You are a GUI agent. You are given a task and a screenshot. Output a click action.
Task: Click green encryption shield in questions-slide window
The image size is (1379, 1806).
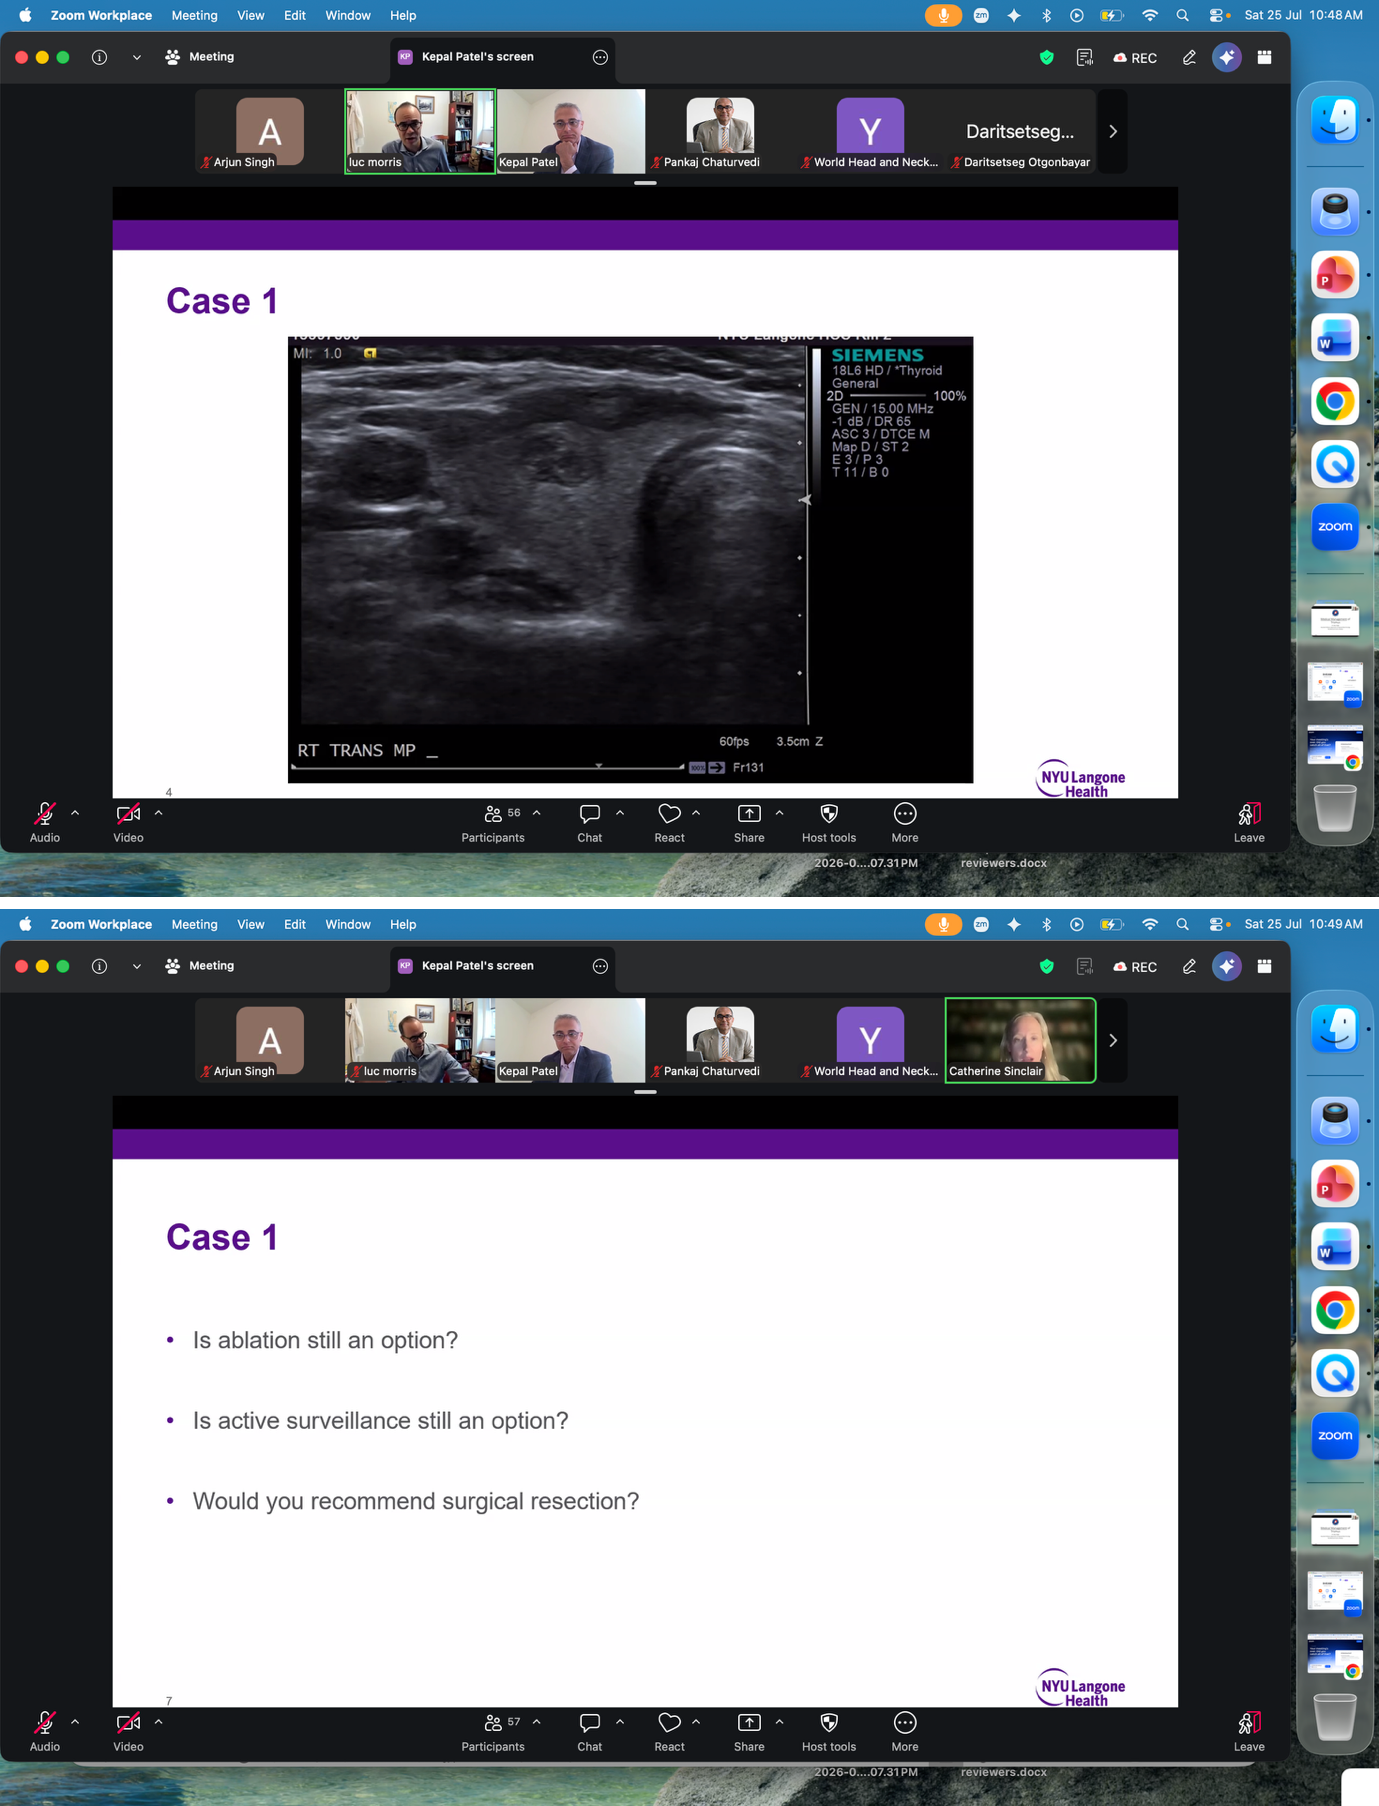tap(1047, 967)
